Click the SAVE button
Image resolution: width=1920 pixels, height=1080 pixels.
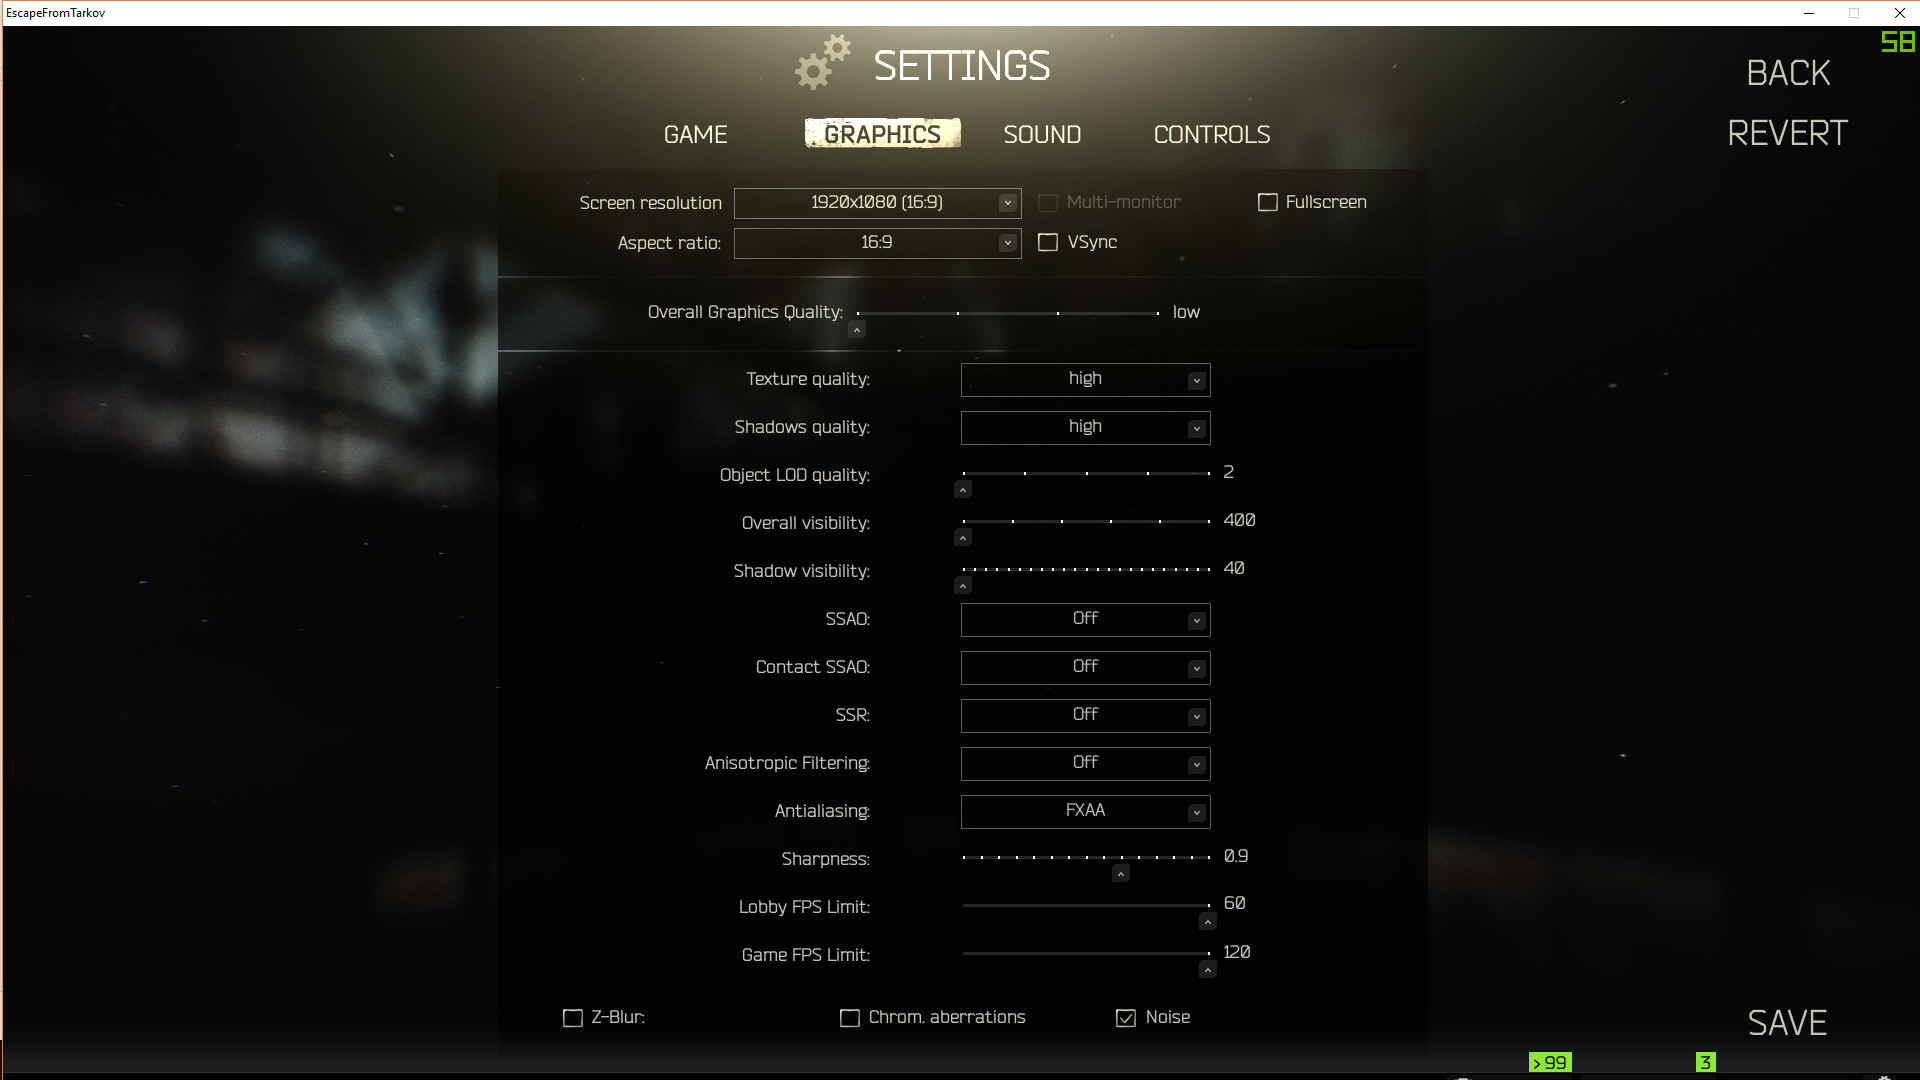coord(1787,1023)
